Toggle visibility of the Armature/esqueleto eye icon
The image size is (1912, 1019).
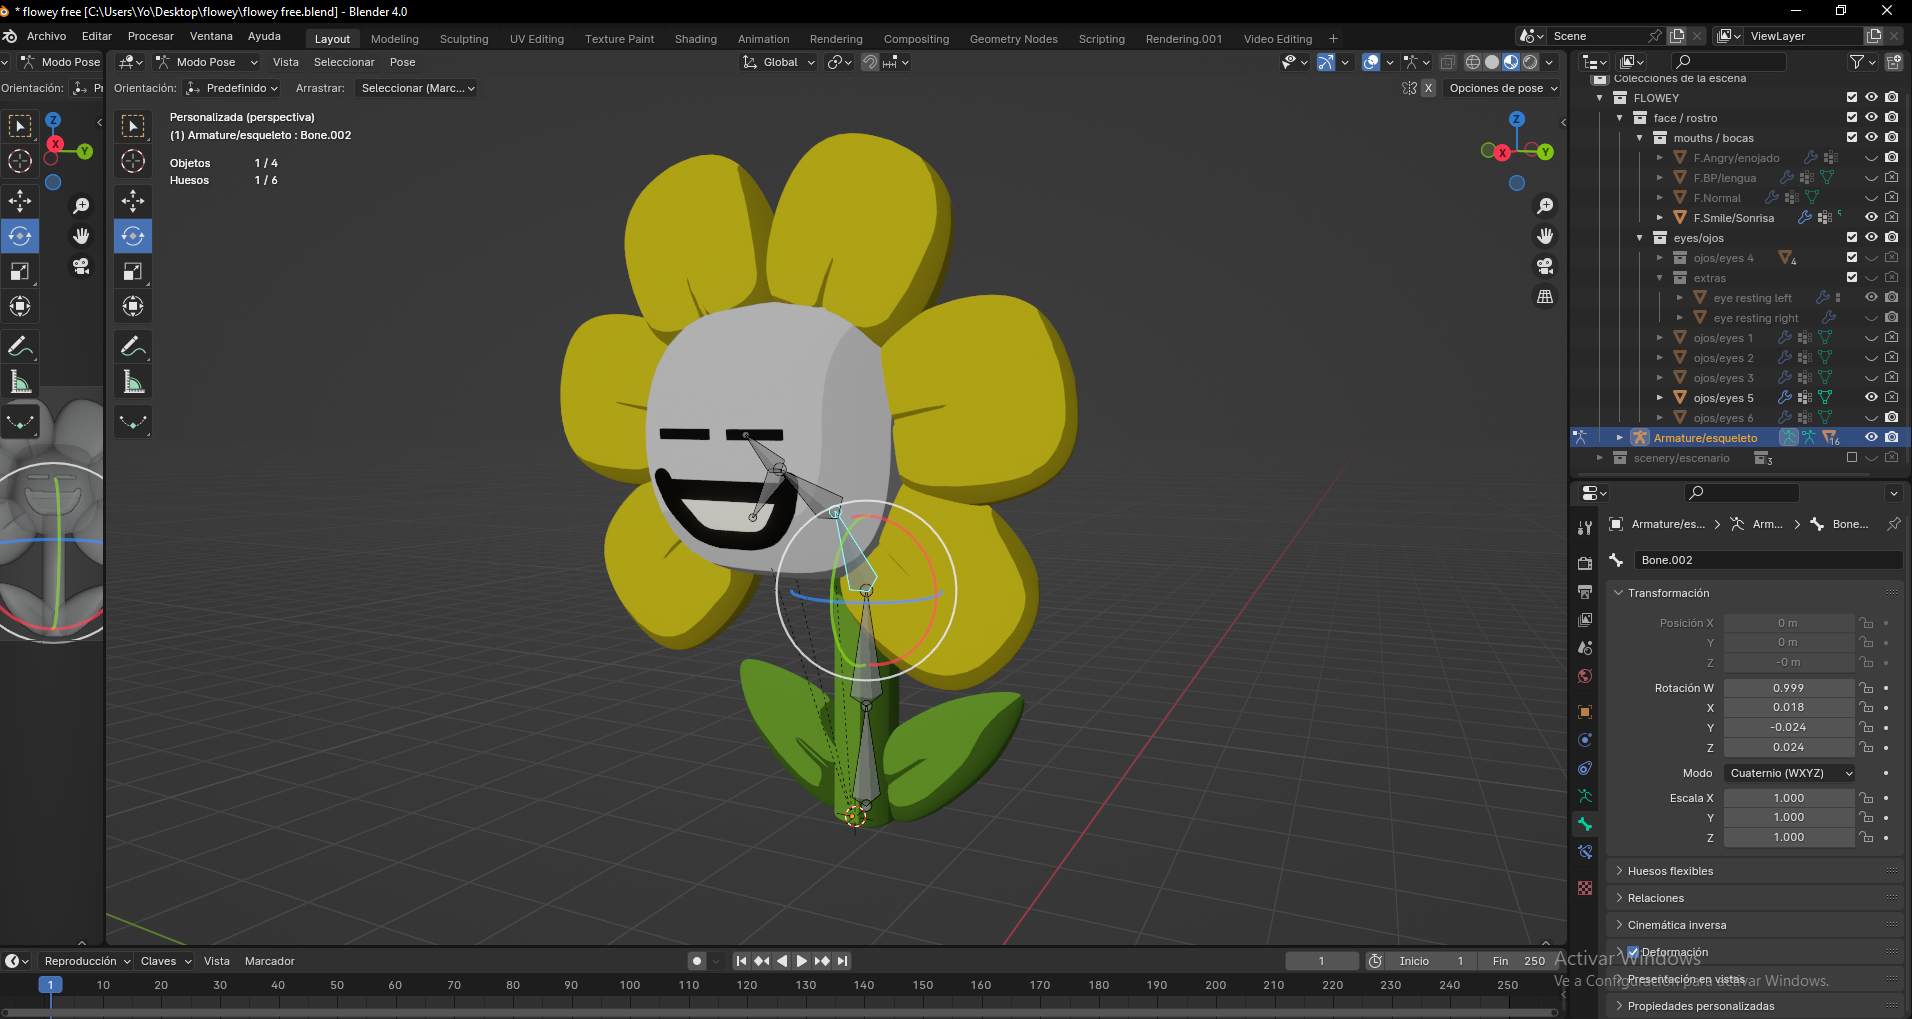click(1870, 437)
